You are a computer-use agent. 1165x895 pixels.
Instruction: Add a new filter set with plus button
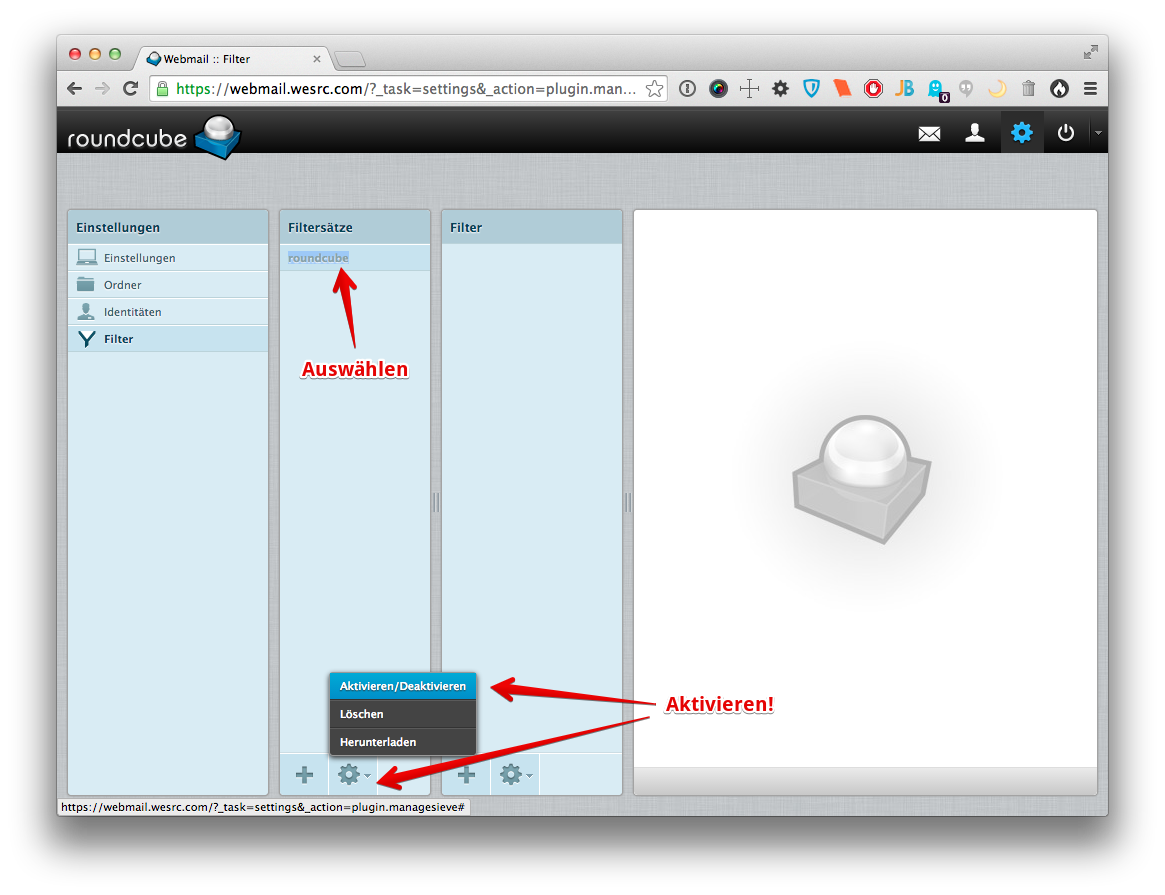[305, 775]
